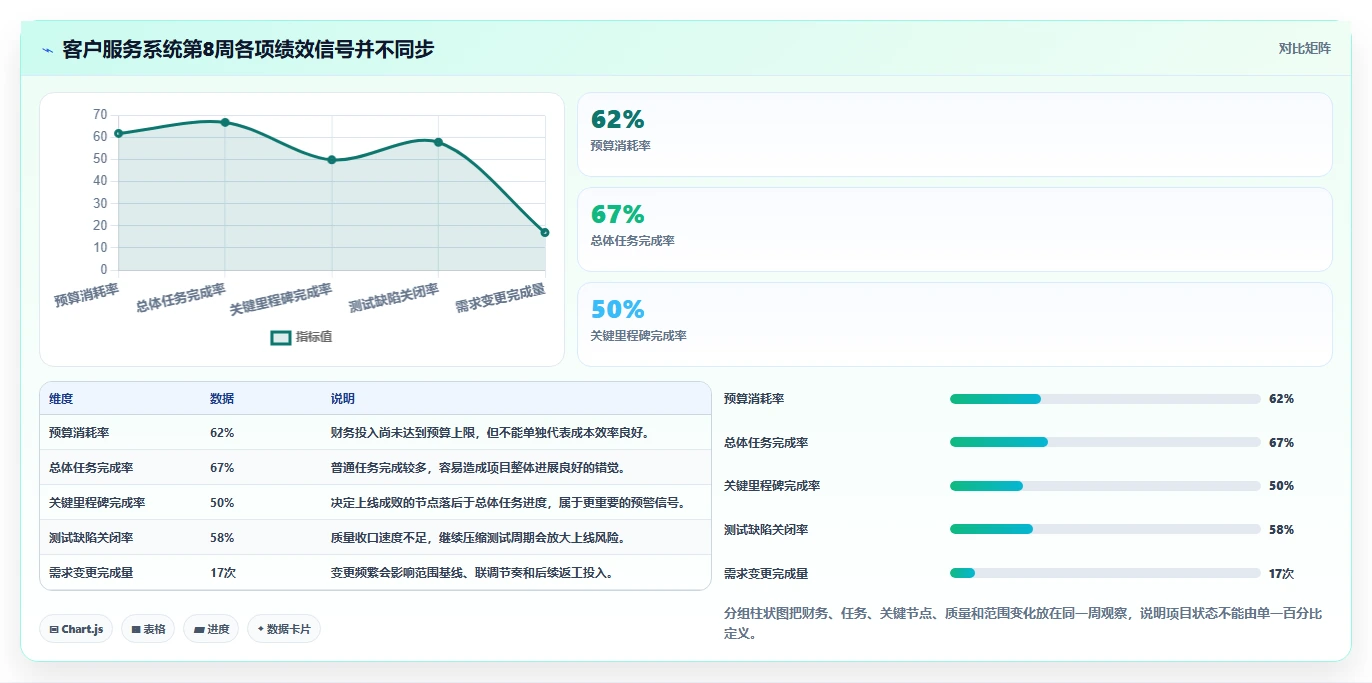The height and width of the screenshot is (683, 1372).
Task: Click the icon in 进度 chip
Action: pyautogui.click(x=199, y=629)
